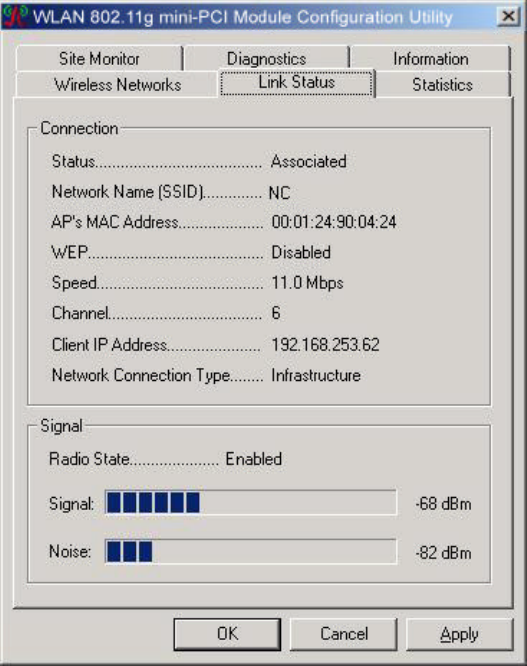
Task: Go to the Wireless Networks tab
Action: pos(118,85)
